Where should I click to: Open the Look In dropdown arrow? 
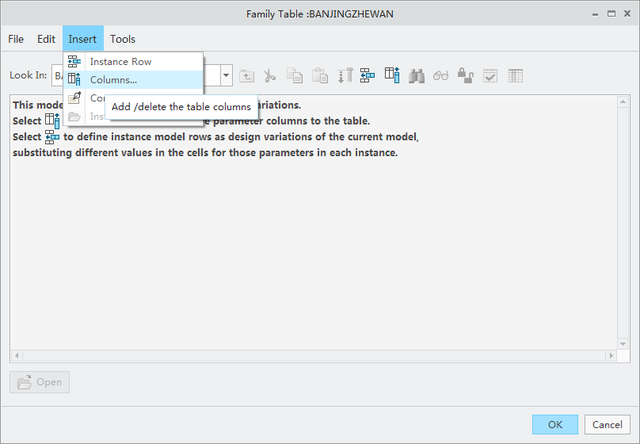pyautogui.click(x=226, y=75)
